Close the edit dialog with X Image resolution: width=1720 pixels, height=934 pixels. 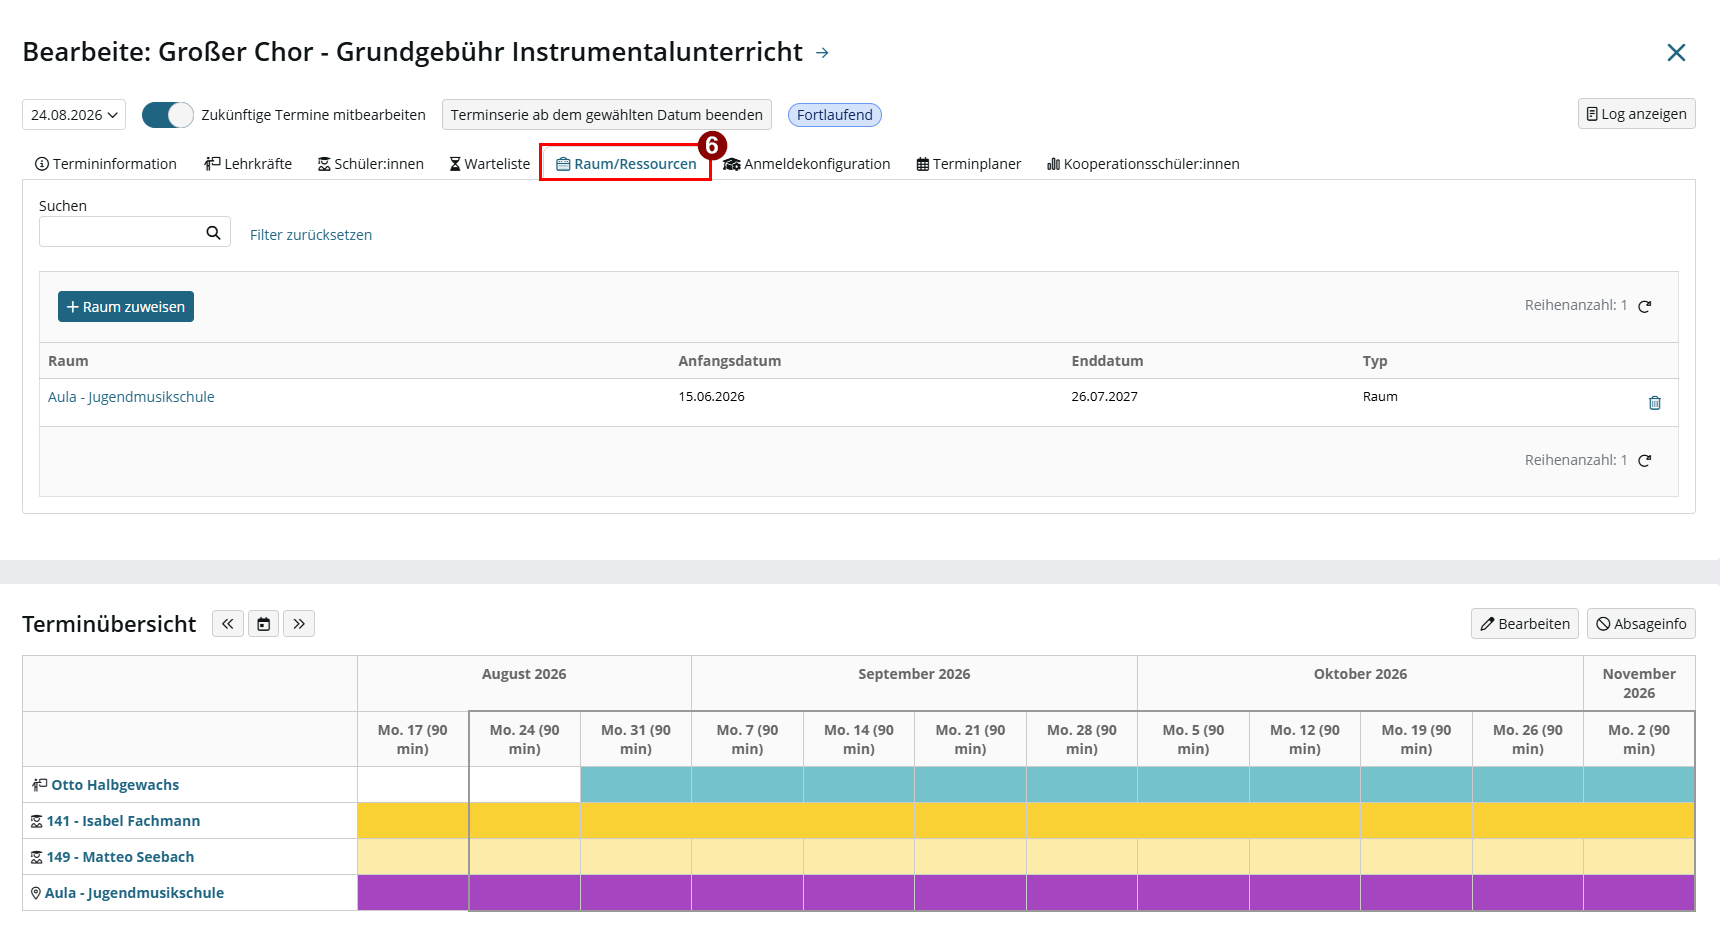(x=1676, y=52)
